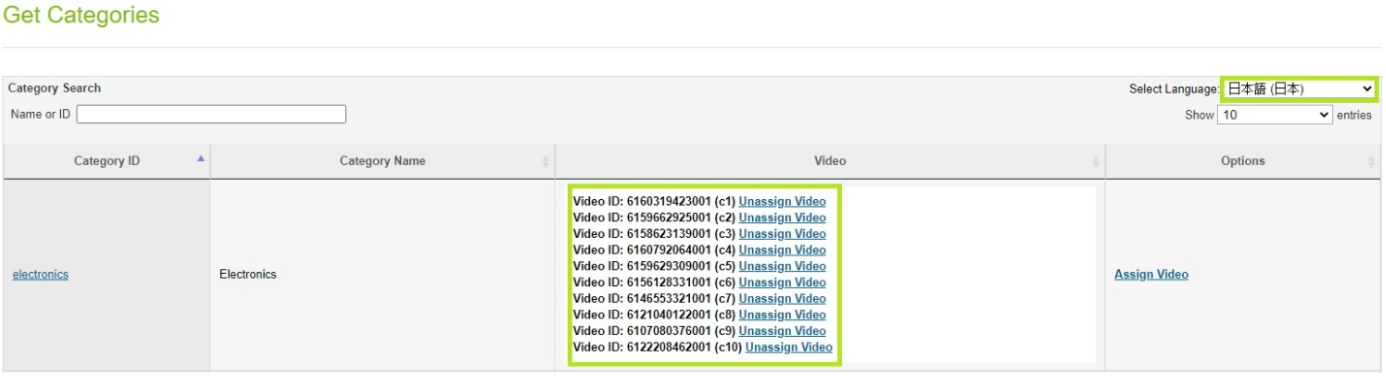Screen dimensions: 1386x380
Task: Unassign video 6160792064001 (c4)
Action: click(782, 250)
